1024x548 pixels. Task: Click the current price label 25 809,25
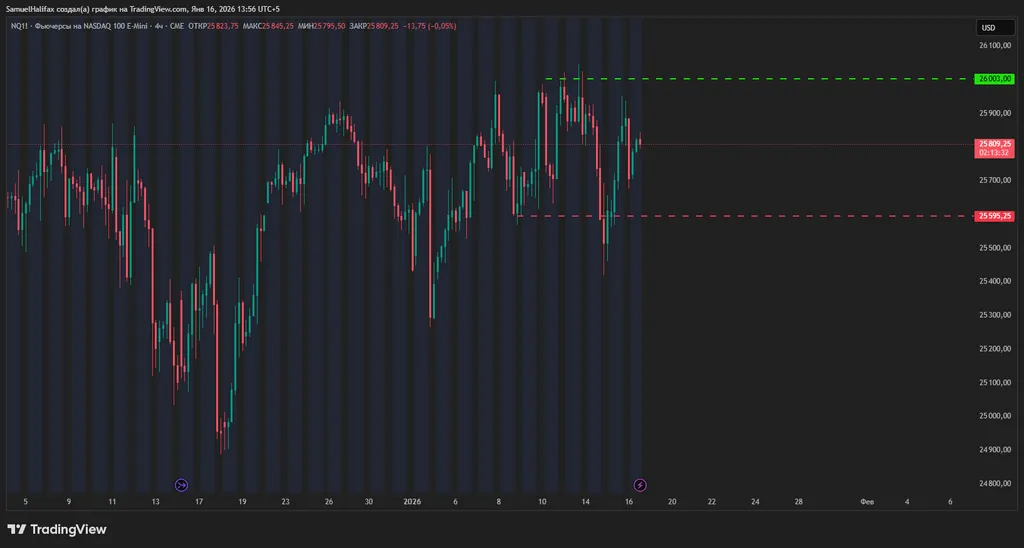click(x=995, y=144)
